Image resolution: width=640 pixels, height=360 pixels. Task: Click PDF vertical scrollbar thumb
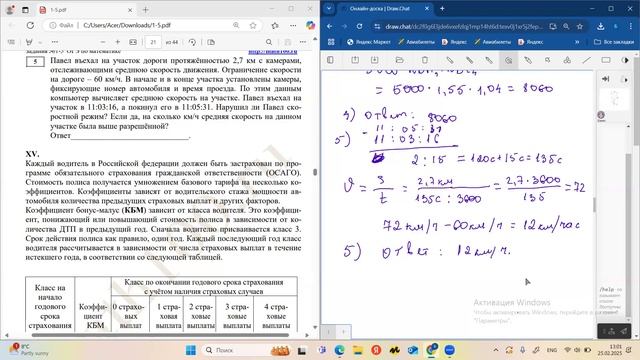pos(315,172)
